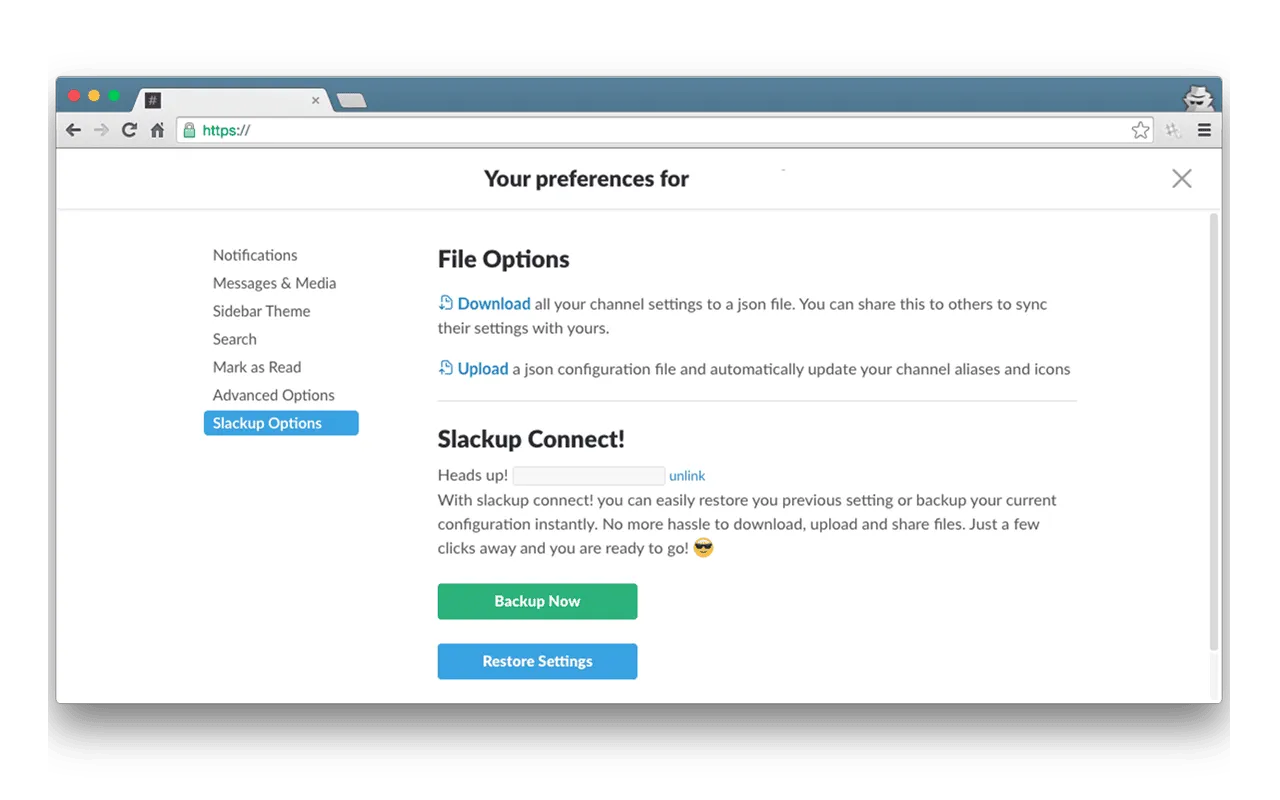Click the Upload configuration link

point(482,369)
